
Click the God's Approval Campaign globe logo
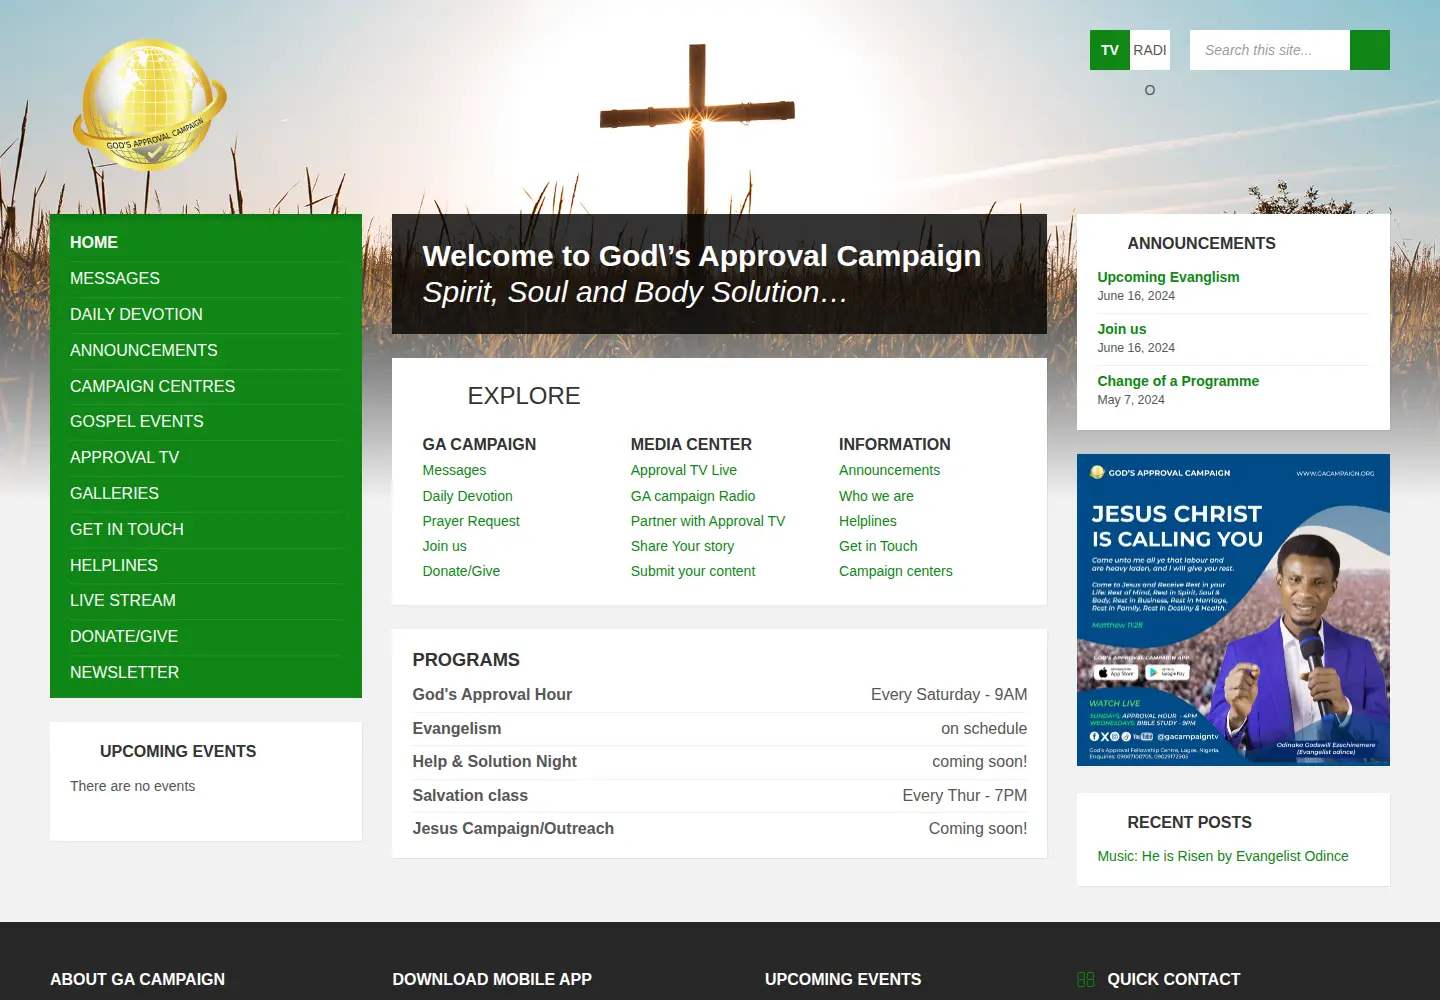point(150,105)
